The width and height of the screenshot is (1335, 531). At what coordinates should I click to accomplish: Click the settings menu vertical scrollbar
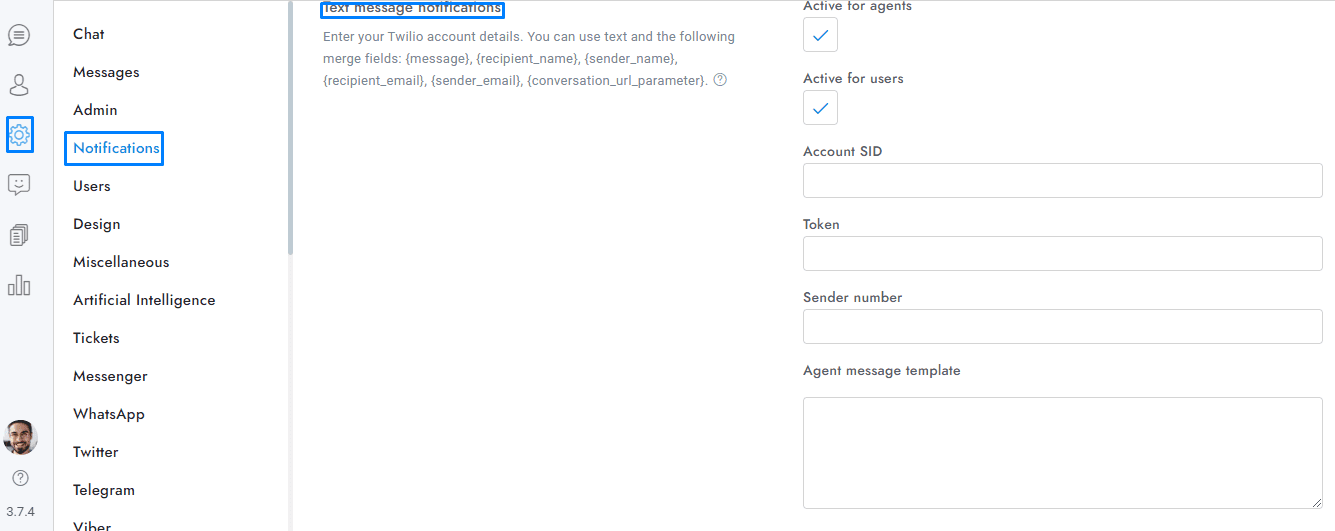(291, 130)
